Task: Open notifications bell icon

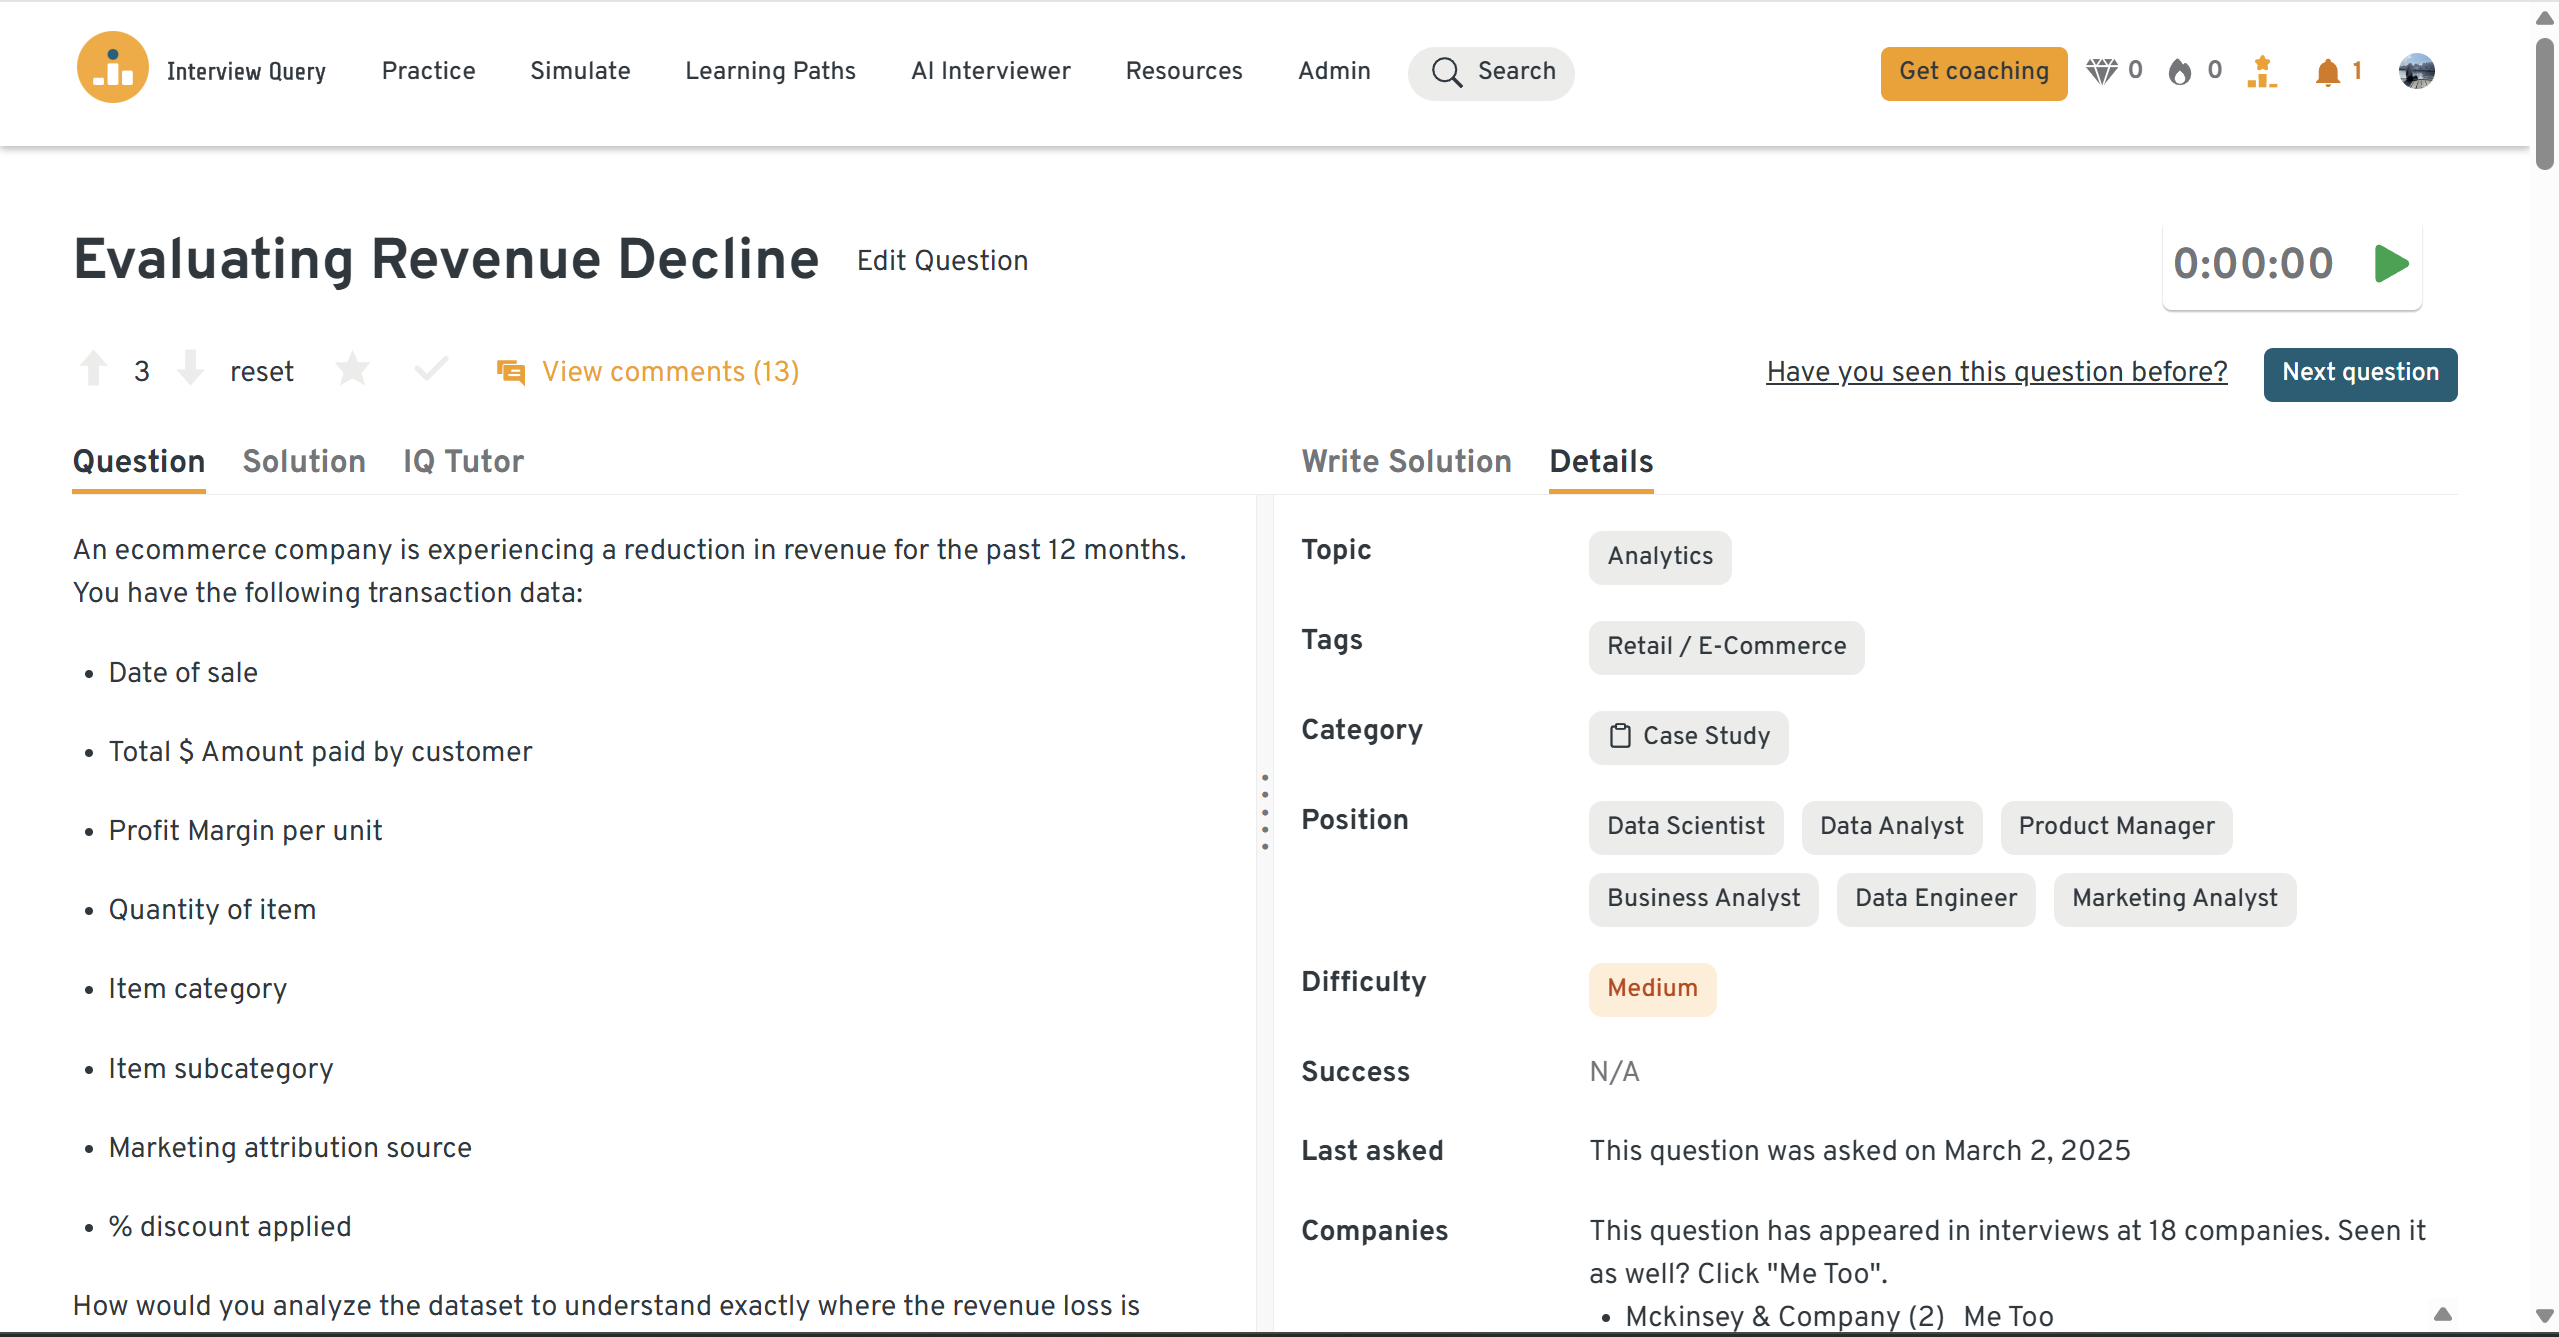Action: pos(2327,72)
